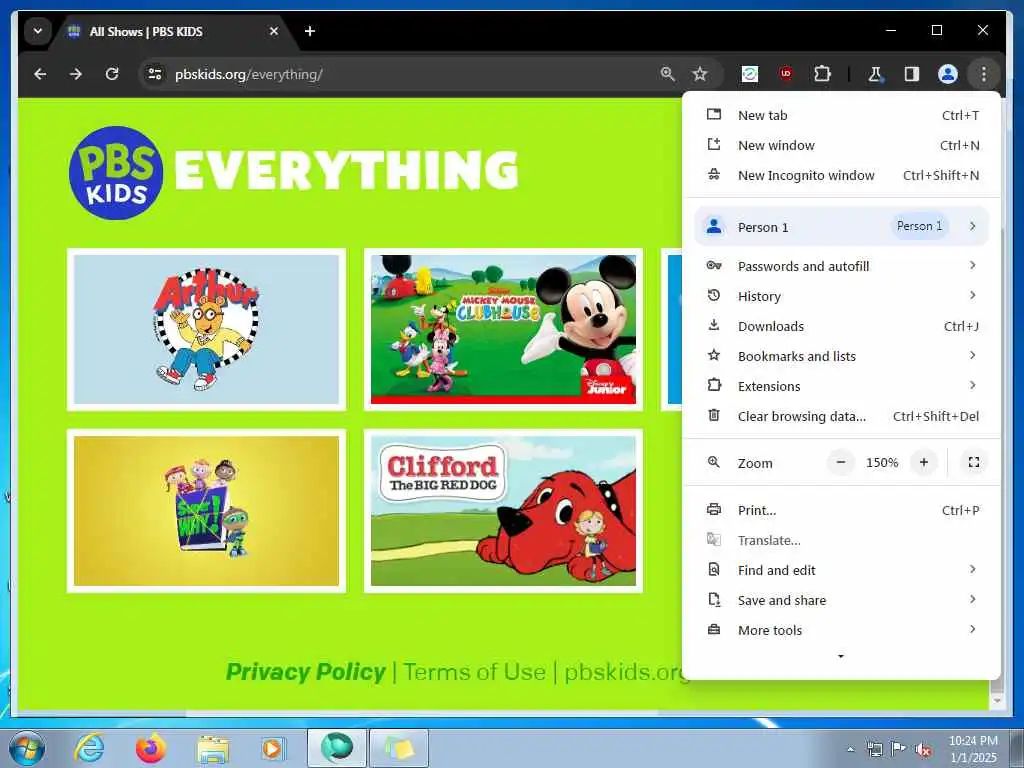The image size is (1024, 768).
Task: Close the Chrome three-dot menu button
Action: point(984,74)
